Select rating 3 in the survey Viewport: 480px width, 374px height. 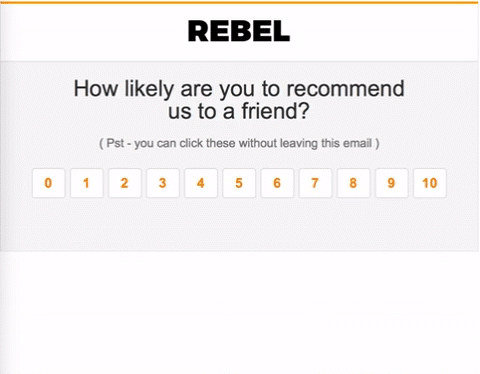(x=163, y=183)
